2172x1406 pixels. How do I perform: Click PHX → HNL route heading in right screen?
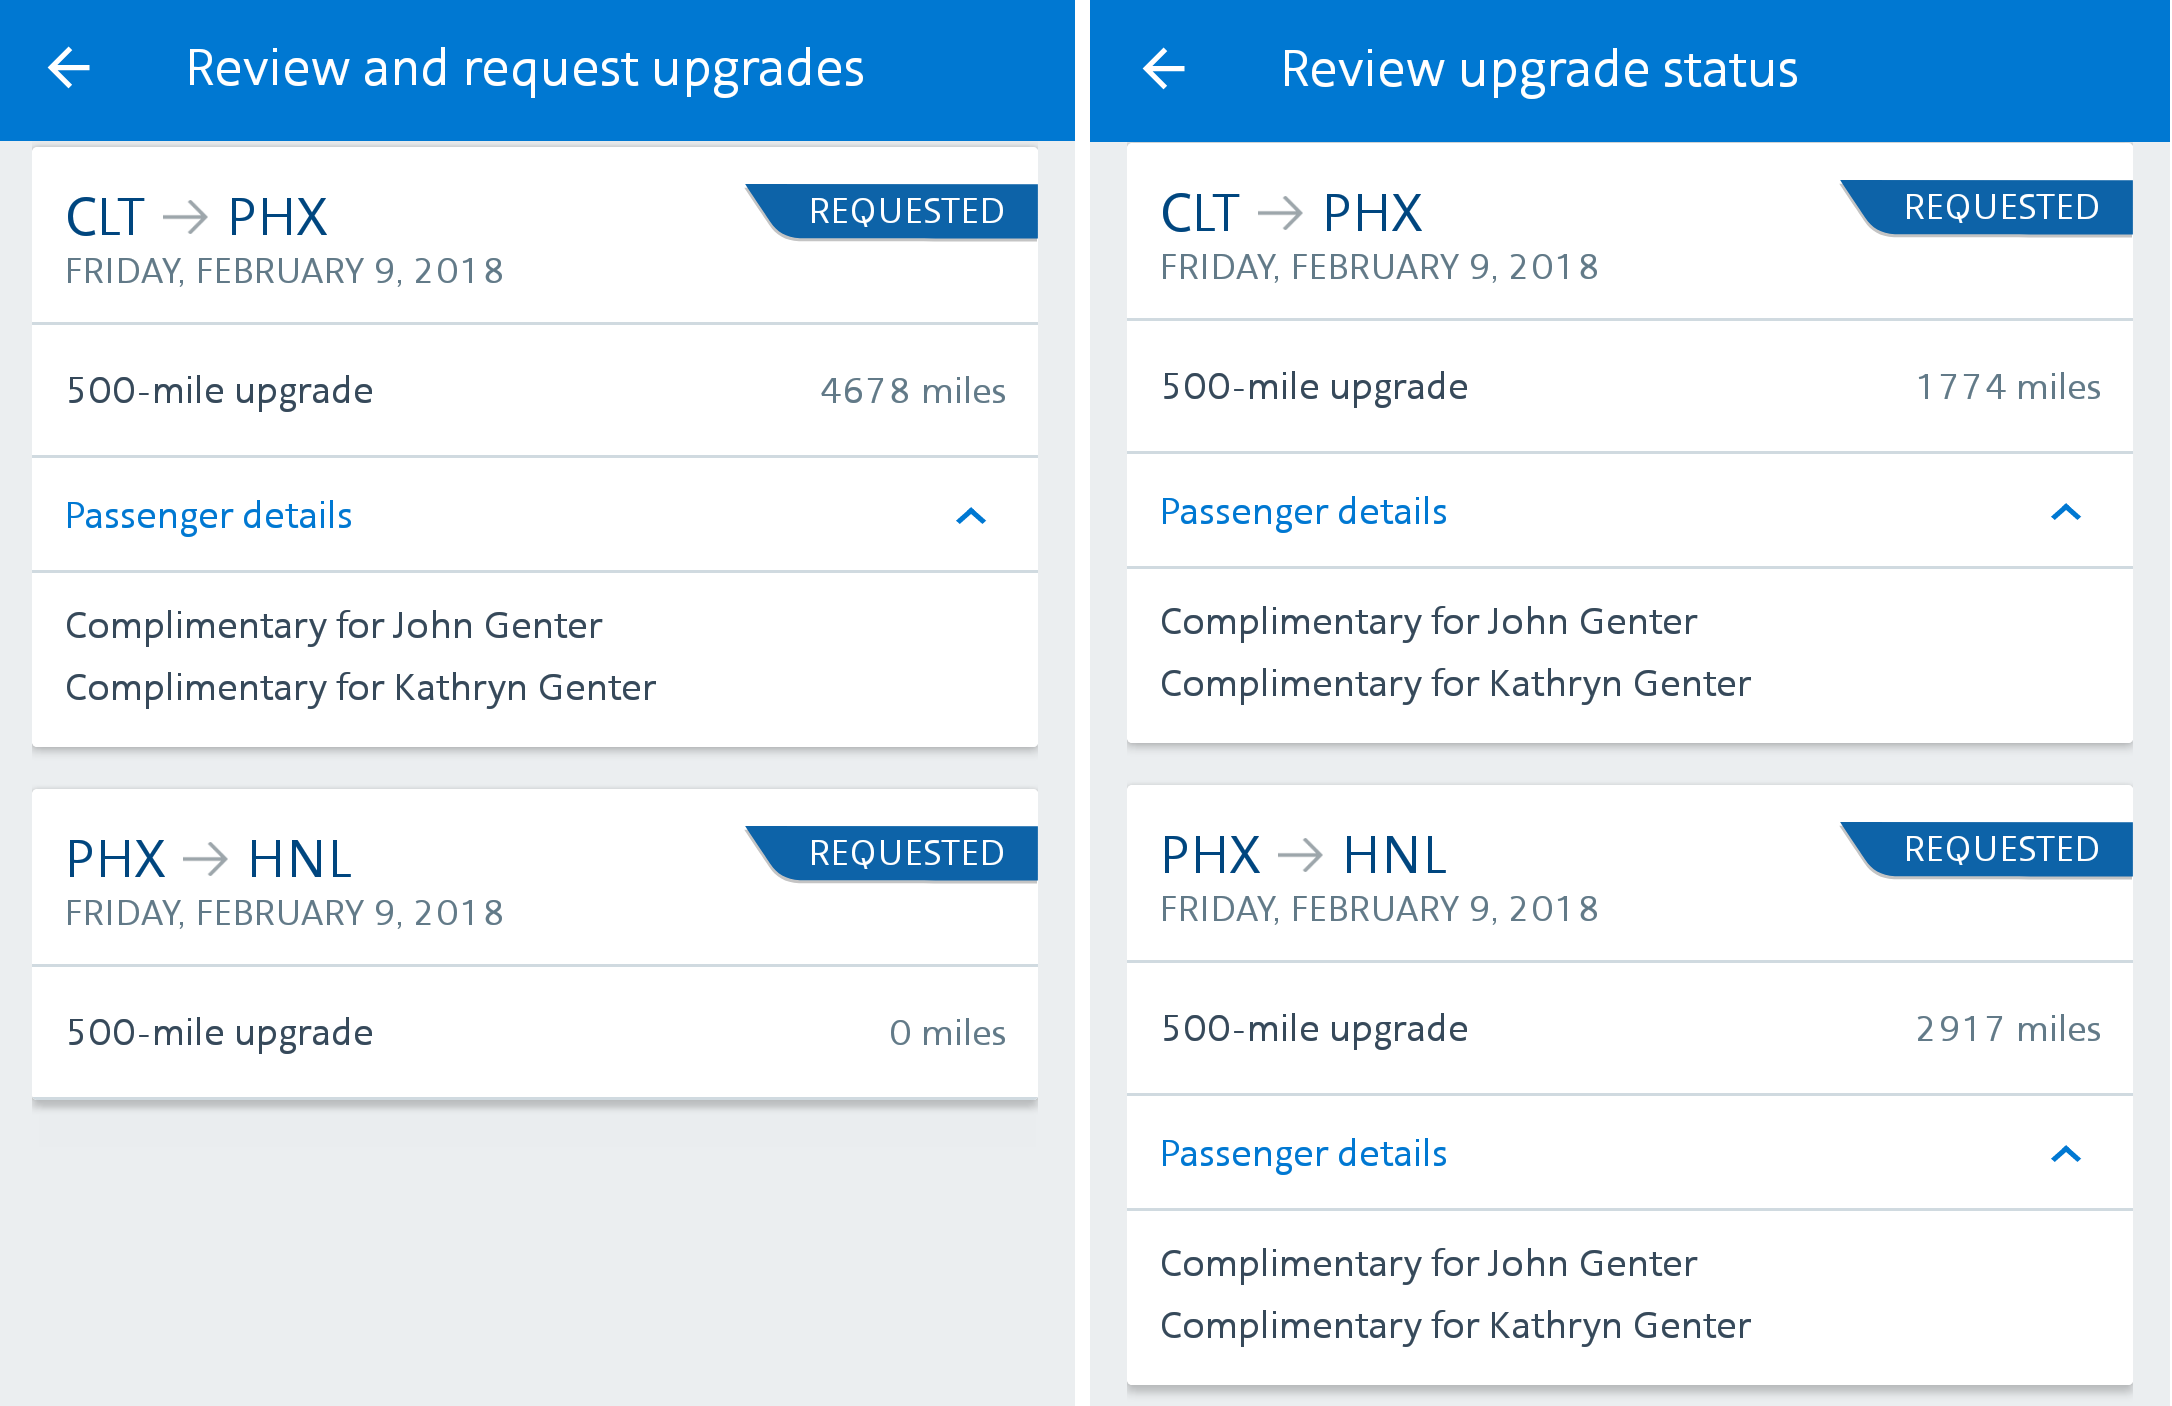1304,854
